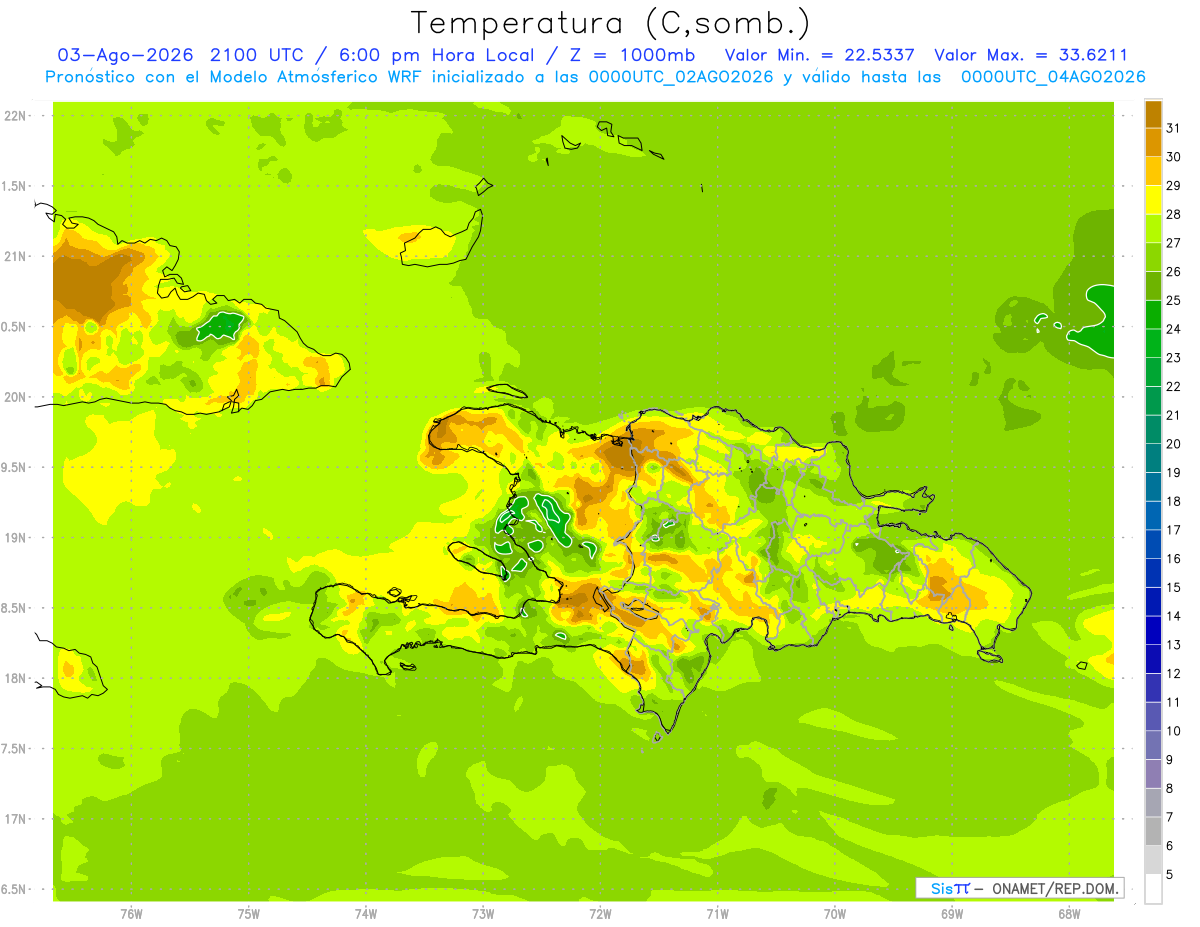The image size is (1200, 927).
Task: Click the legend label 18
Action: [1173, 501]
